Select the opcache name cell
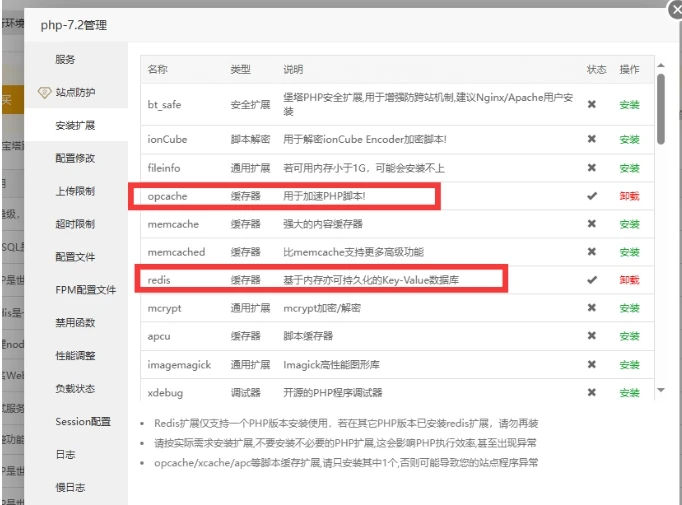Image resolution: width=682 pixels, height=505 pixels. (x=167, y=196)
